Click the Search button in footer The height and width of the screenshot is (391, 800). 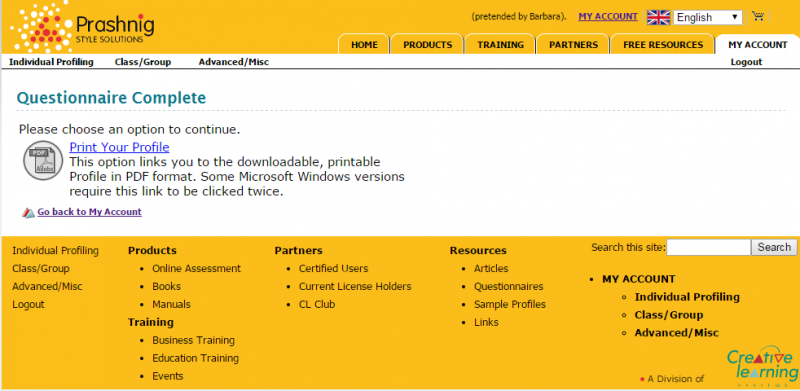pos(773,247)
